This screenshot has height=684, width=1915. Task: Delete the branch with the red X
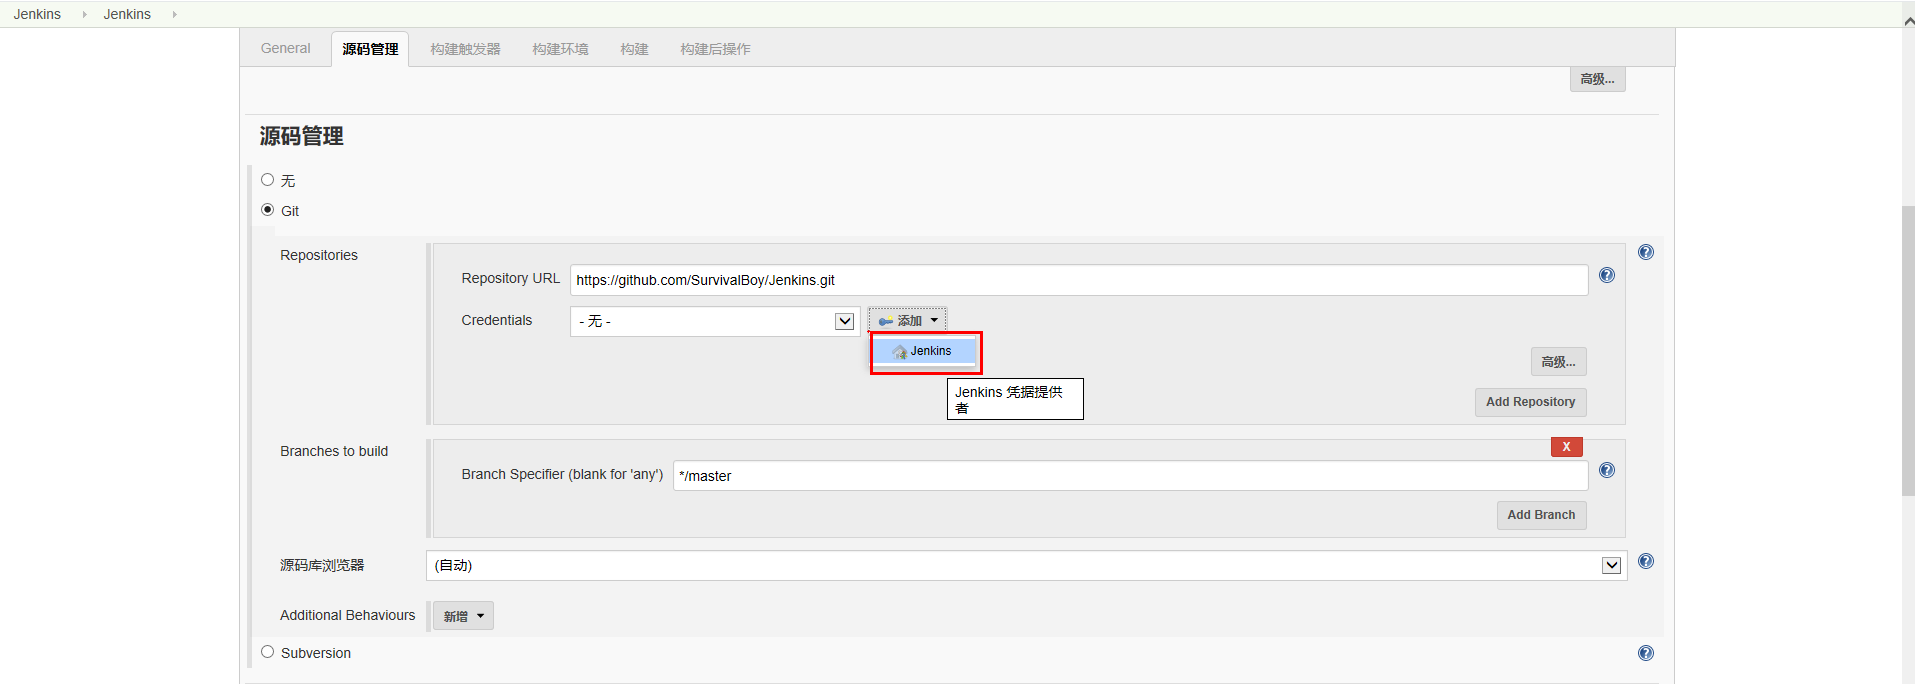[x=1567, y=447]
